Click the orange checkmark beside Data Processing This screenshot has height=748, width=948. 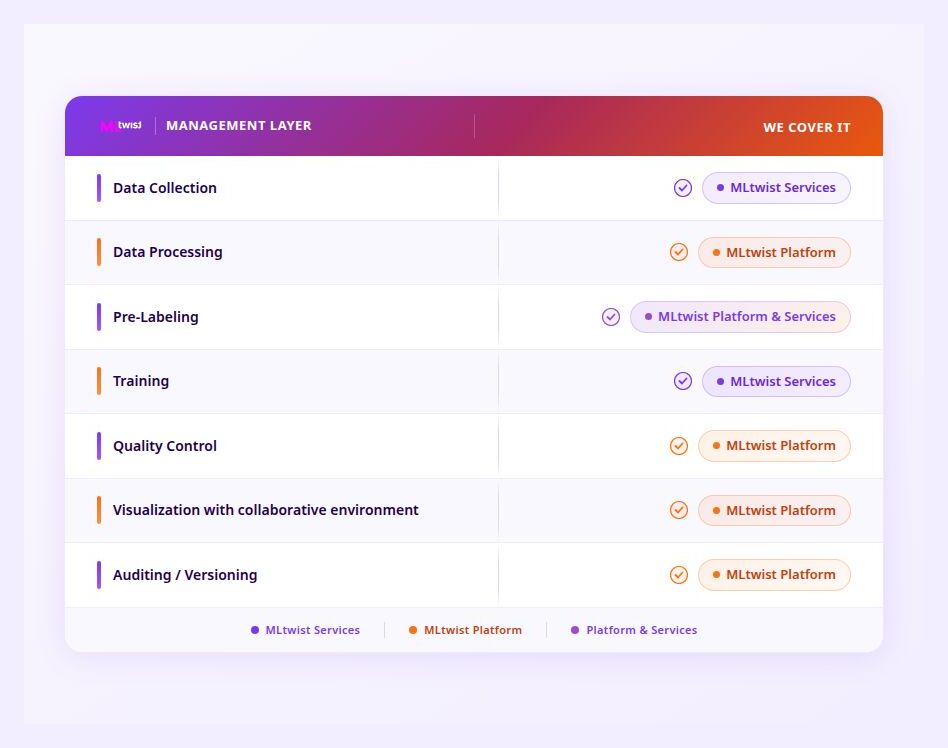tap(679, 252)
